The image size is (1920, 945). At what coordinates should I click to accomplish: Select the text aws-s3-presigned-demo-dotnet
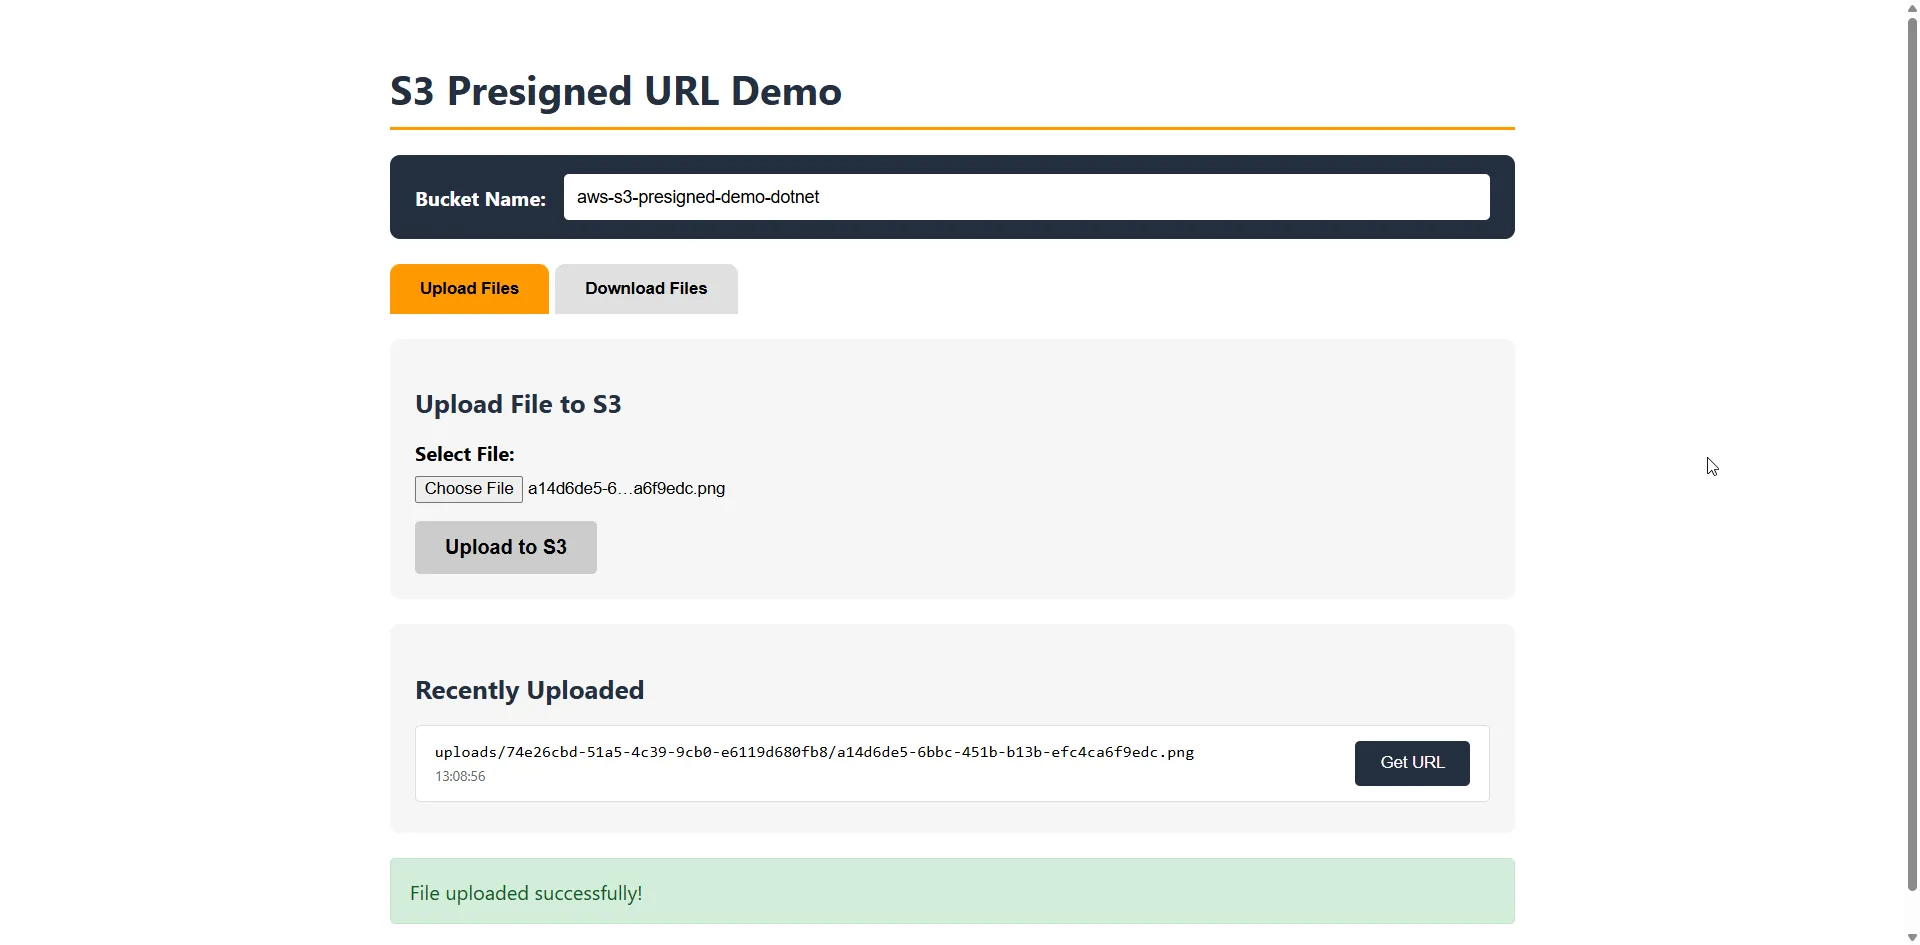pos(697,197)
